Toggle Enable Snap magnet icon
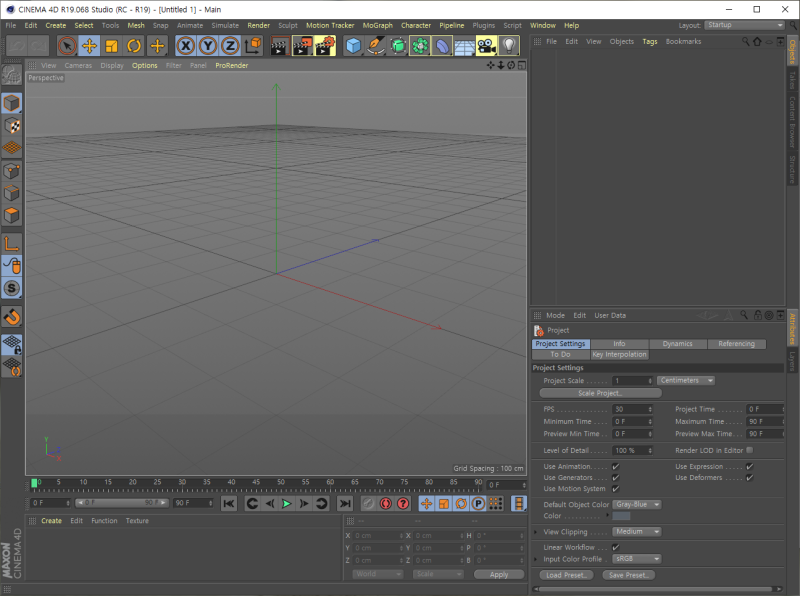Screen dimensions: 800x596 click(11, 317)
